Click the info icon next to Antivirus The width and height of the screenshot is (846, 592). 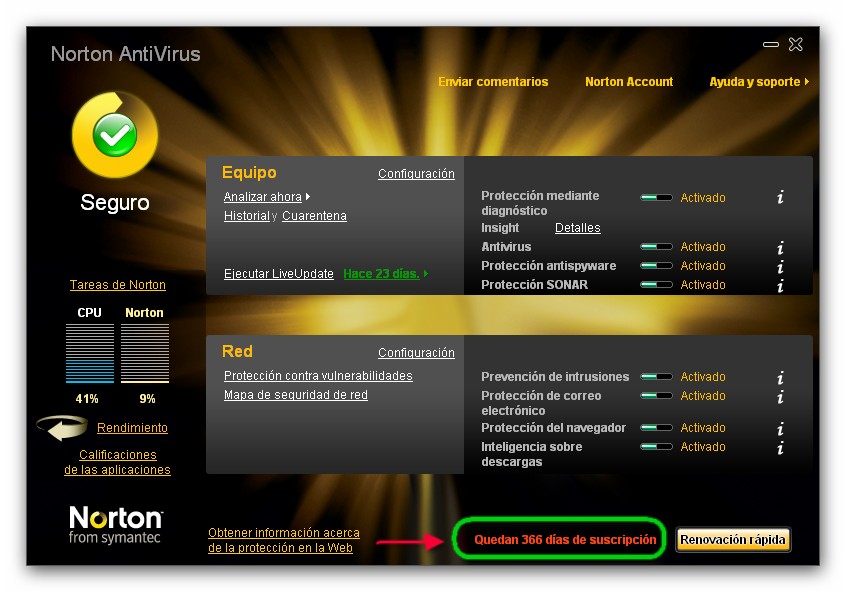[780, 248]
